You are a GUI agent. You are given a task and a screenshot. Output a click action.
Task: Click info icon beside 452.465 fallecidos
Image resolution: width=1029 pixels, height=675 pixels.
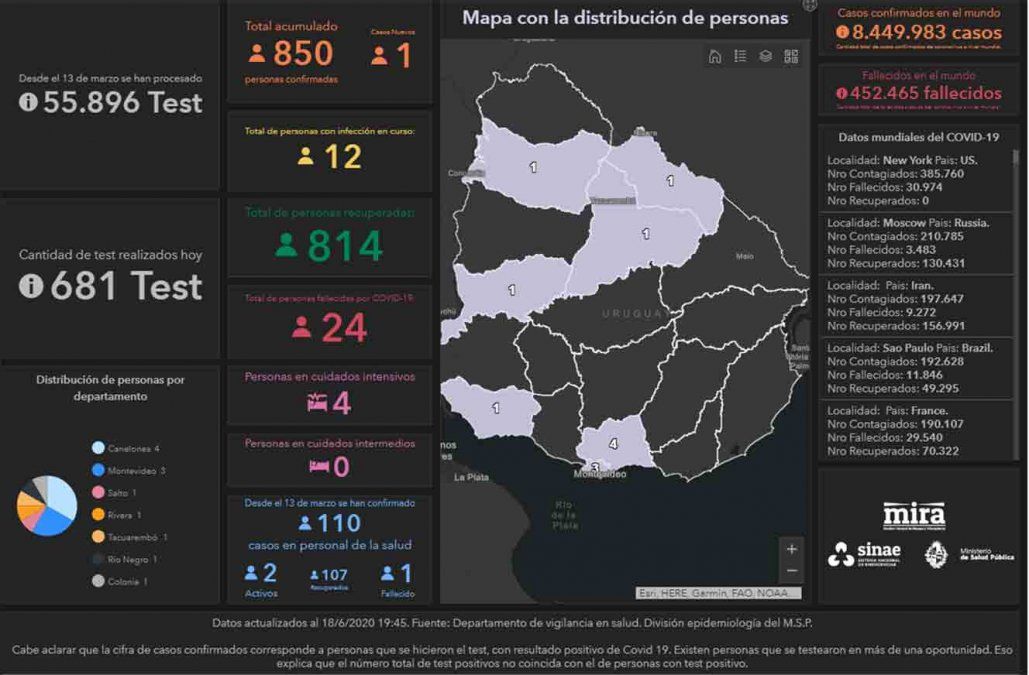tap(842, 93)
